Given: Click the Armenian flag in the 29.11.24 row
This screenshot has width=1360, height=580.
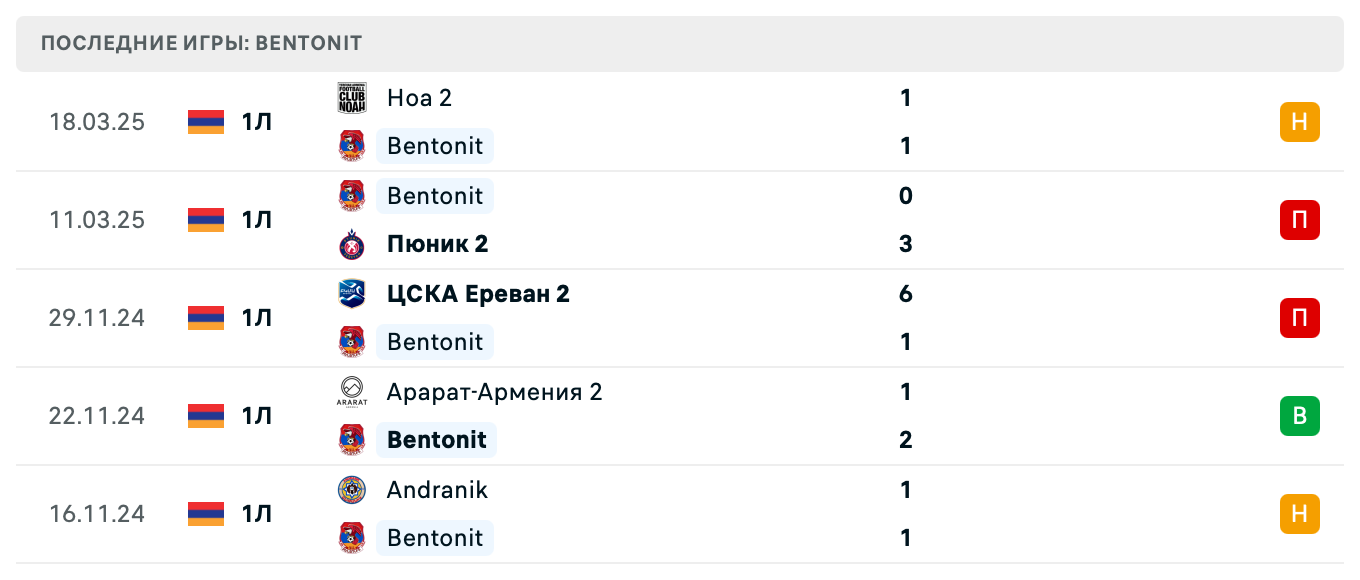Looking at the screenshot, I should (204, 318).
